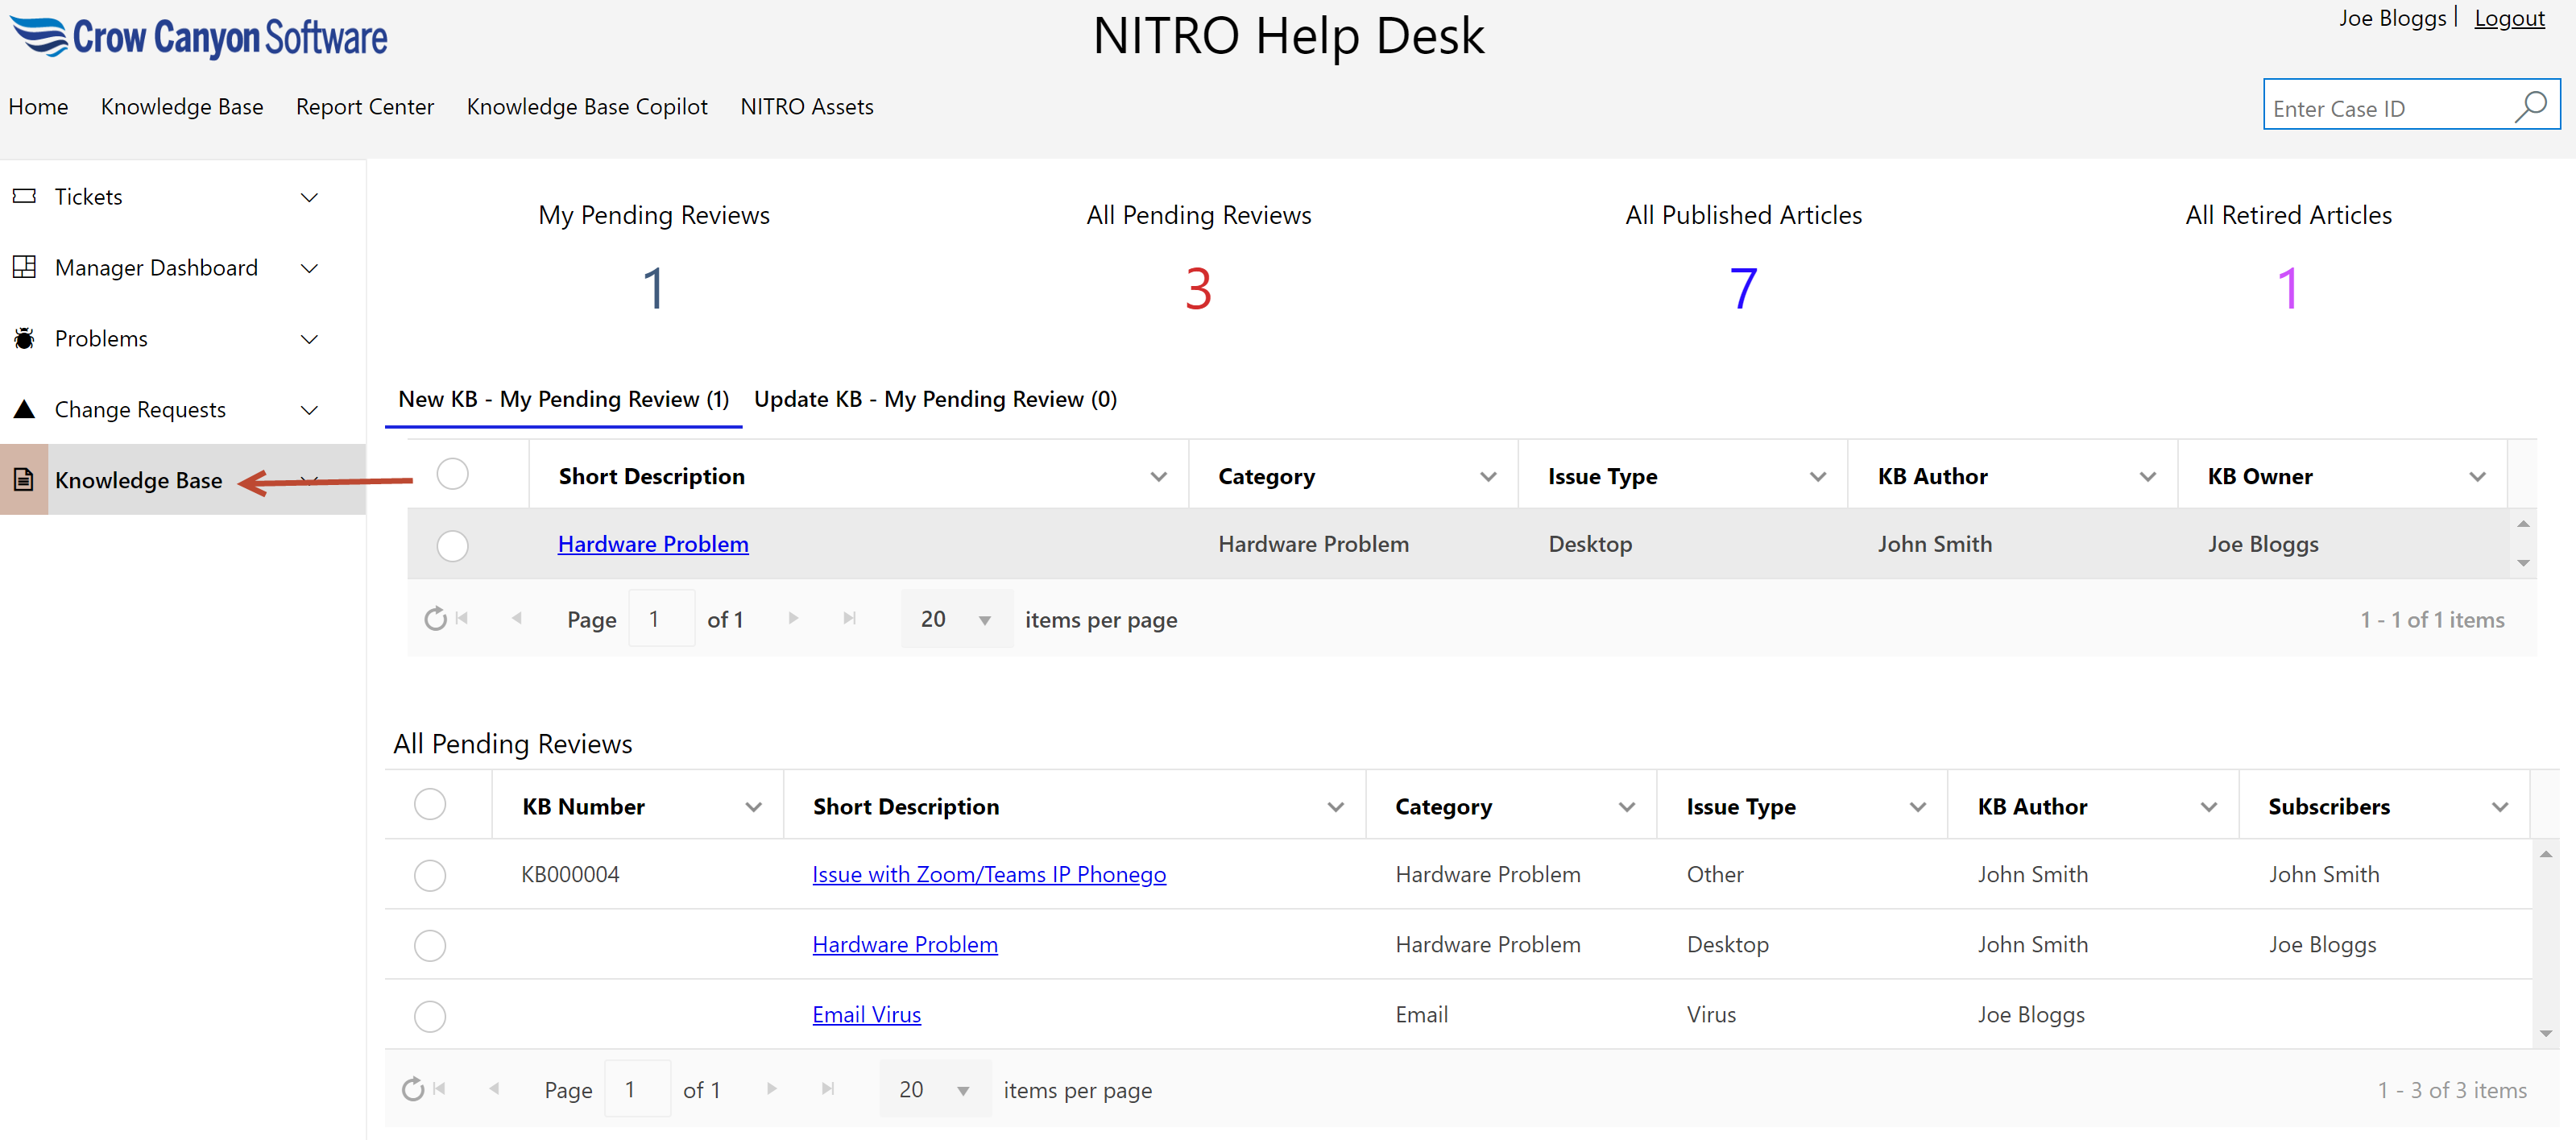Click the Problems bug icon
The image size is (2576, 1140).
24,338
